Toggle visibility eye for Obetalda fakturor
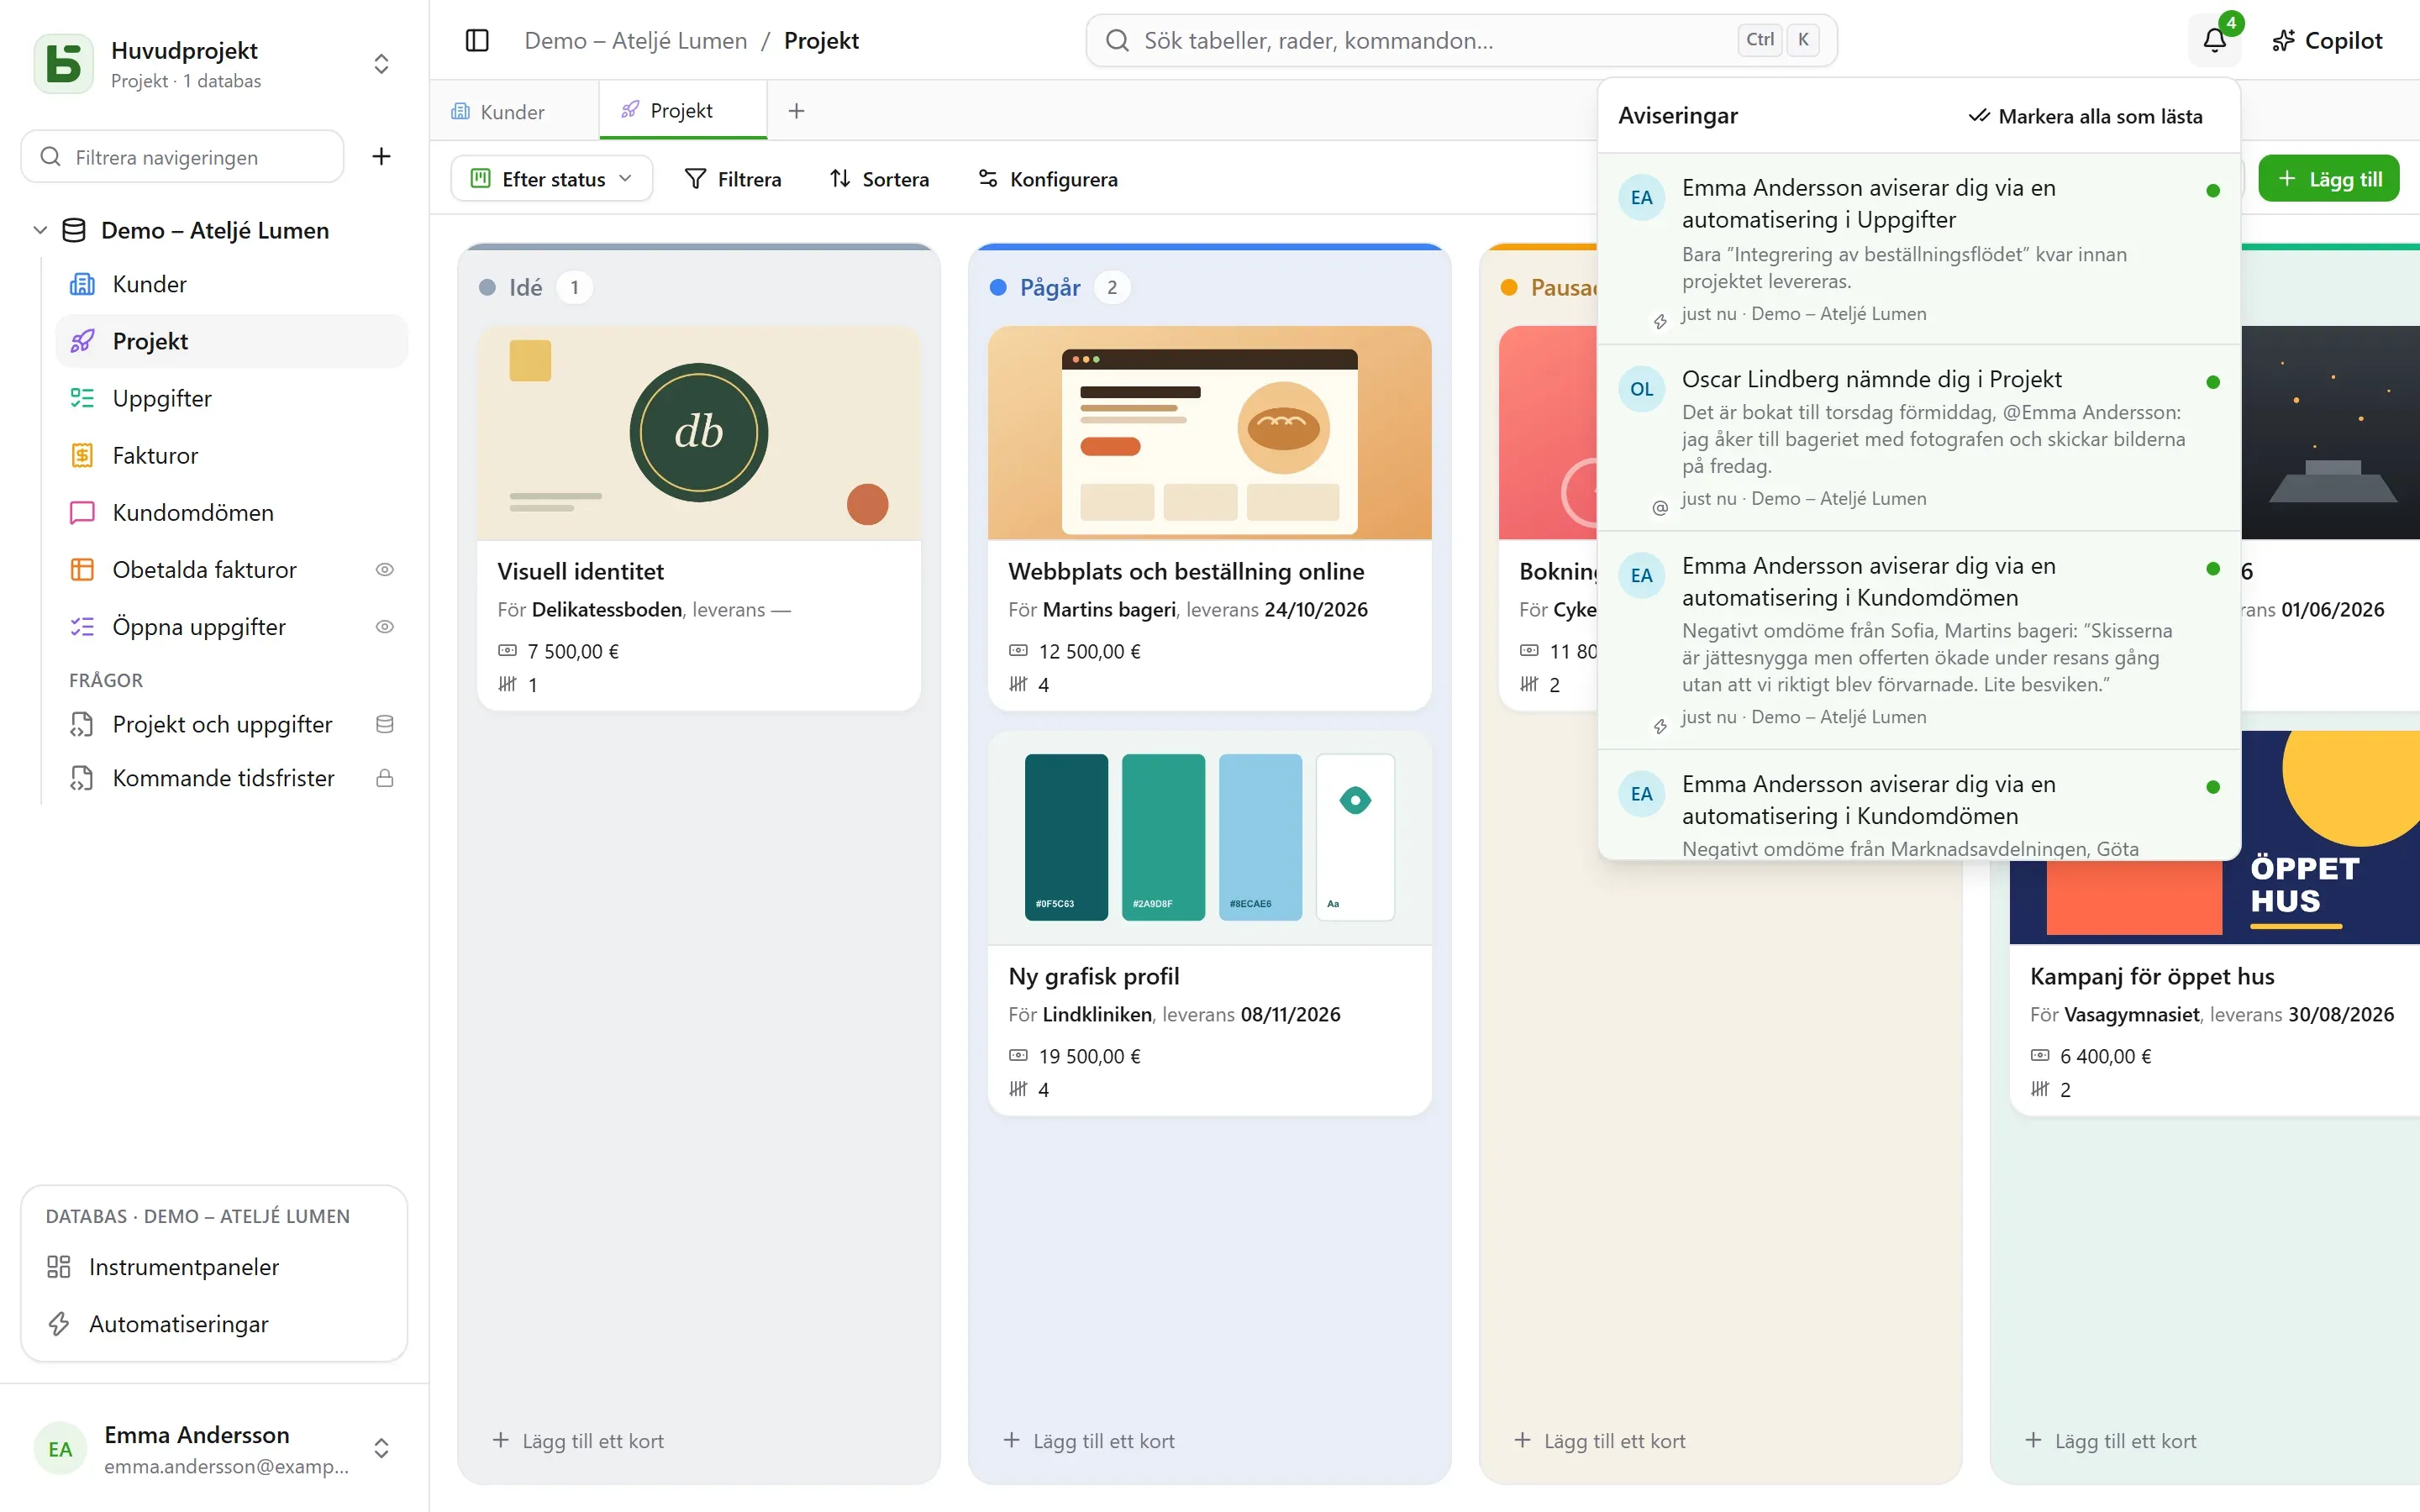2420x1512 pixels. pos(385,569)
